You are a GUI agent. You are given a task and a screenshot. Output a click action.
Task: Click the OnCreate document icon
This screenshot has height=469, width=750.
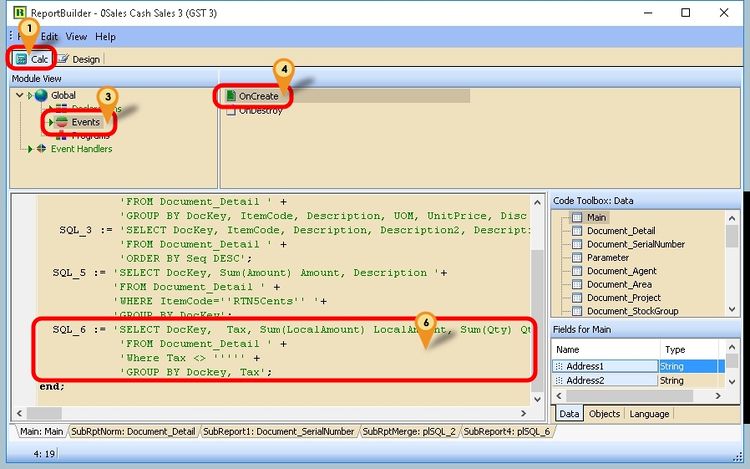tap(231, 96)
